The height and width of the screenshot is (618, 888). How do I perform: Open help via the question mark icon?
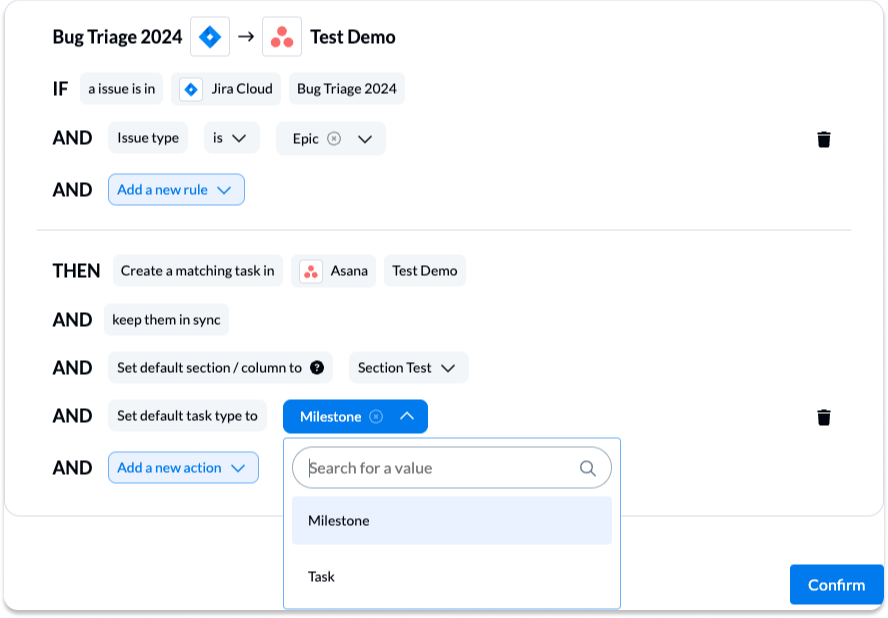318,367
